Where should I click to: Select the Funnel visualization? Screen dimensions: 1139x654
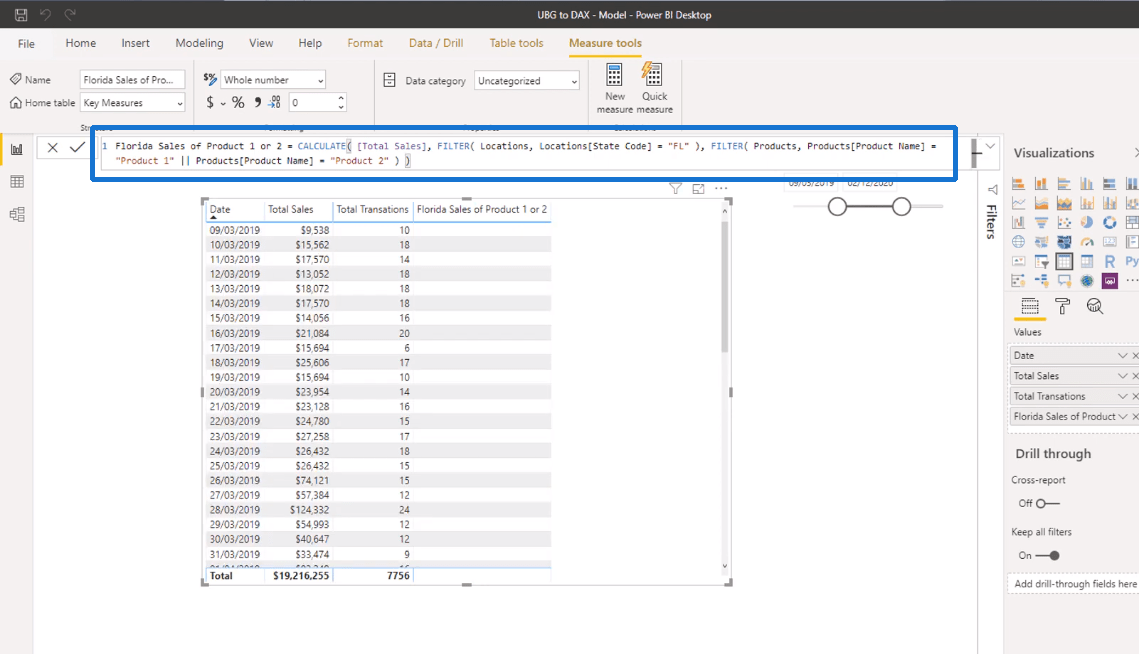pos(1041,222)
